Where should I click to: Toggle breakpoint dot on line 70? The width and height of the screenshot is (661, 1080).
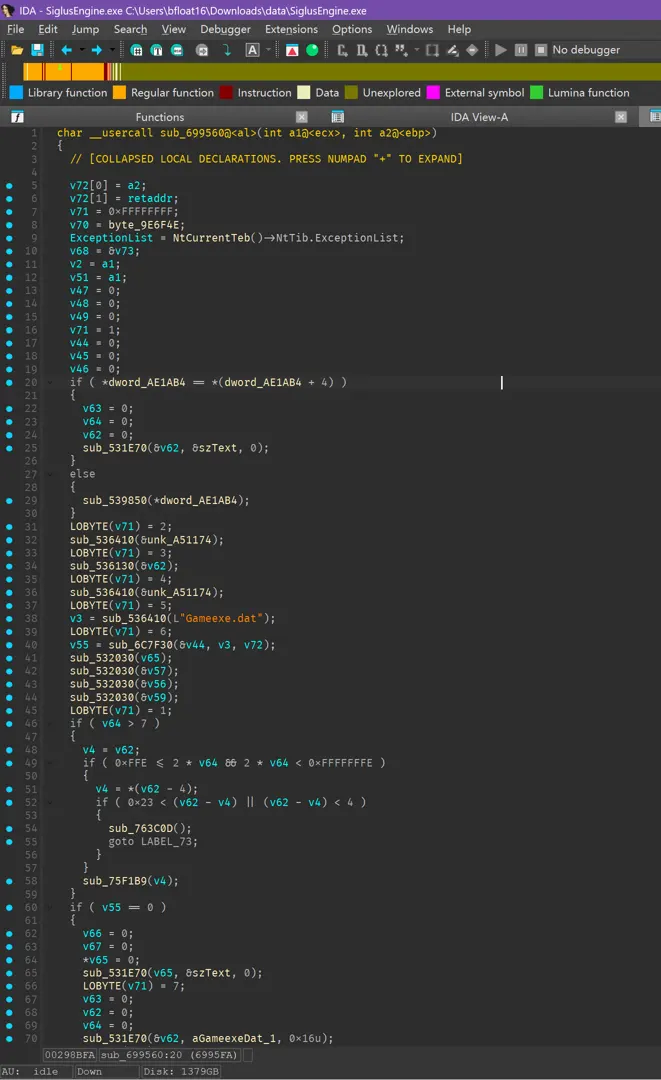9,1039
